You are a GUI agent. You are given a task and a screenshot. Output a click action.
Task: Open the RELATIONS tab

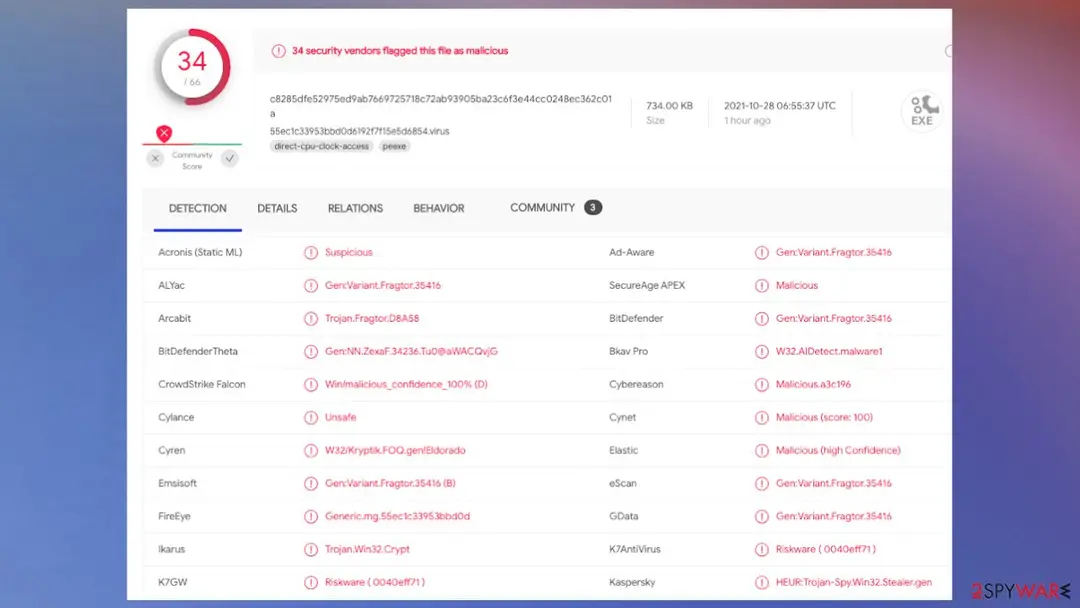[355, 208]
